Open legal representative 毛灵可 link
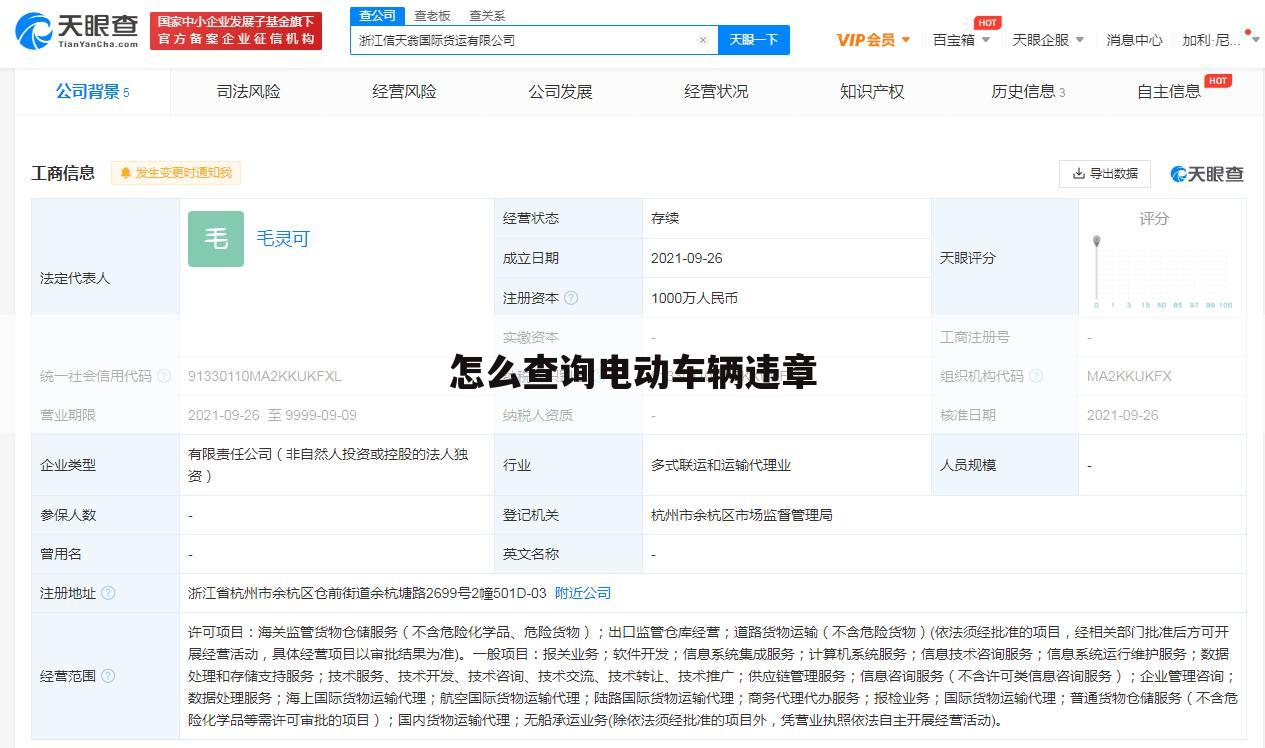 (283, 239)
